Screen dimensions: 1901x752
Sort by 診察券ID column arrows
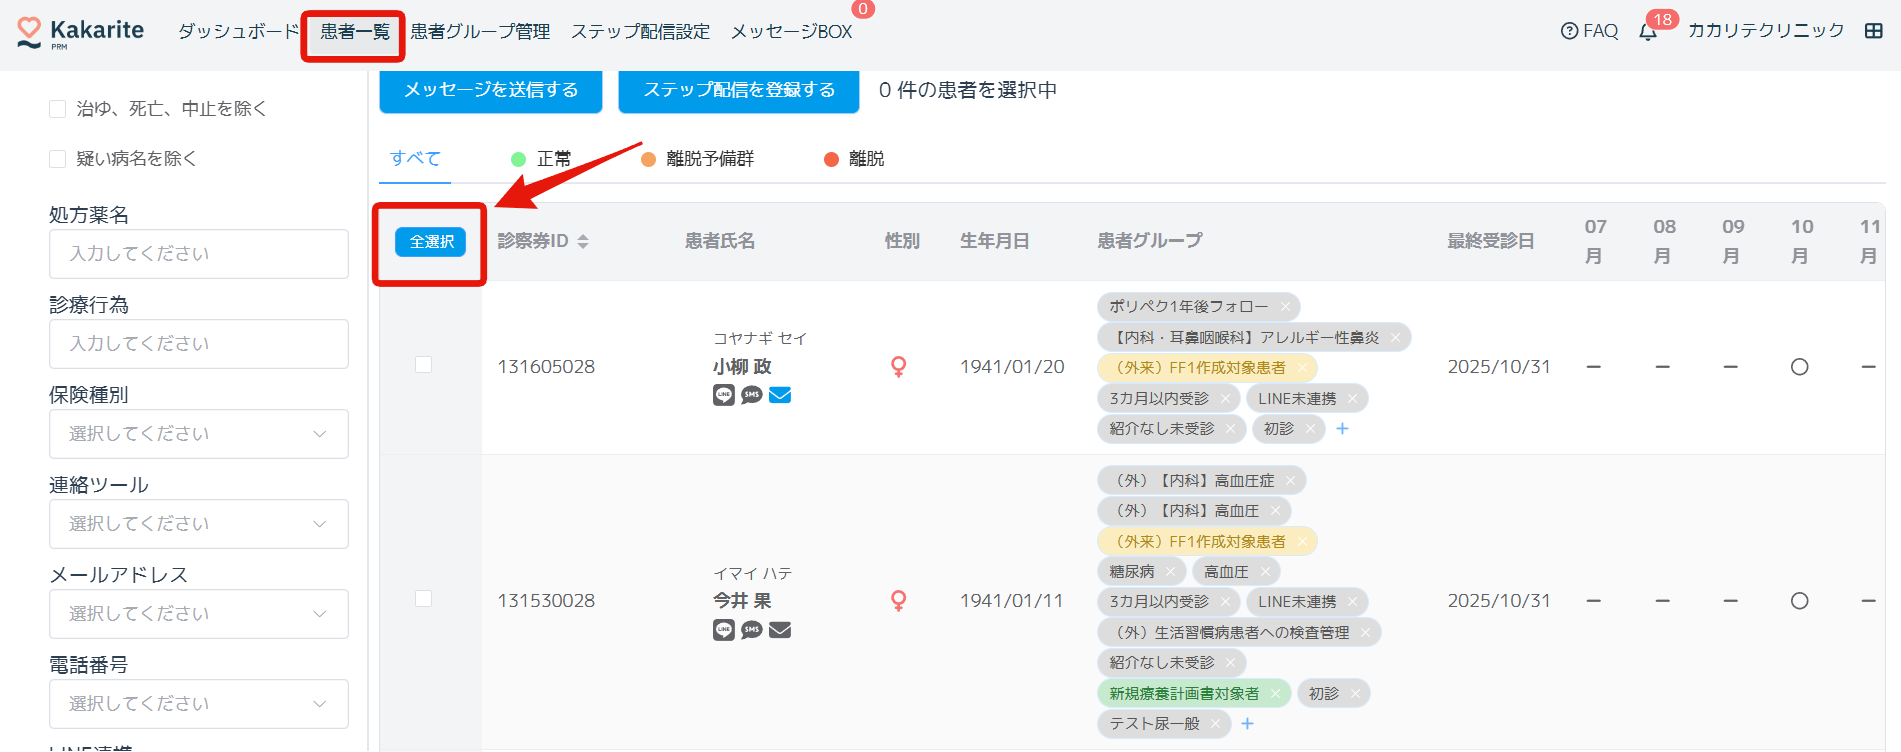[583, 241]
